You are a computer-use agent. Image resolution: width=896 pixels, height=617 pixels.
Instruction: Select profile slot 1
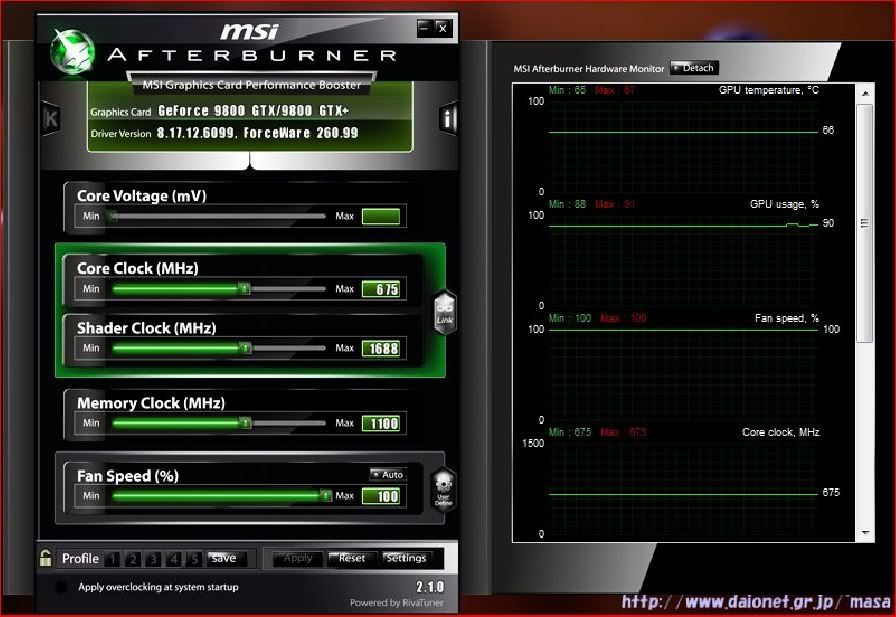[x=113, y=559]
